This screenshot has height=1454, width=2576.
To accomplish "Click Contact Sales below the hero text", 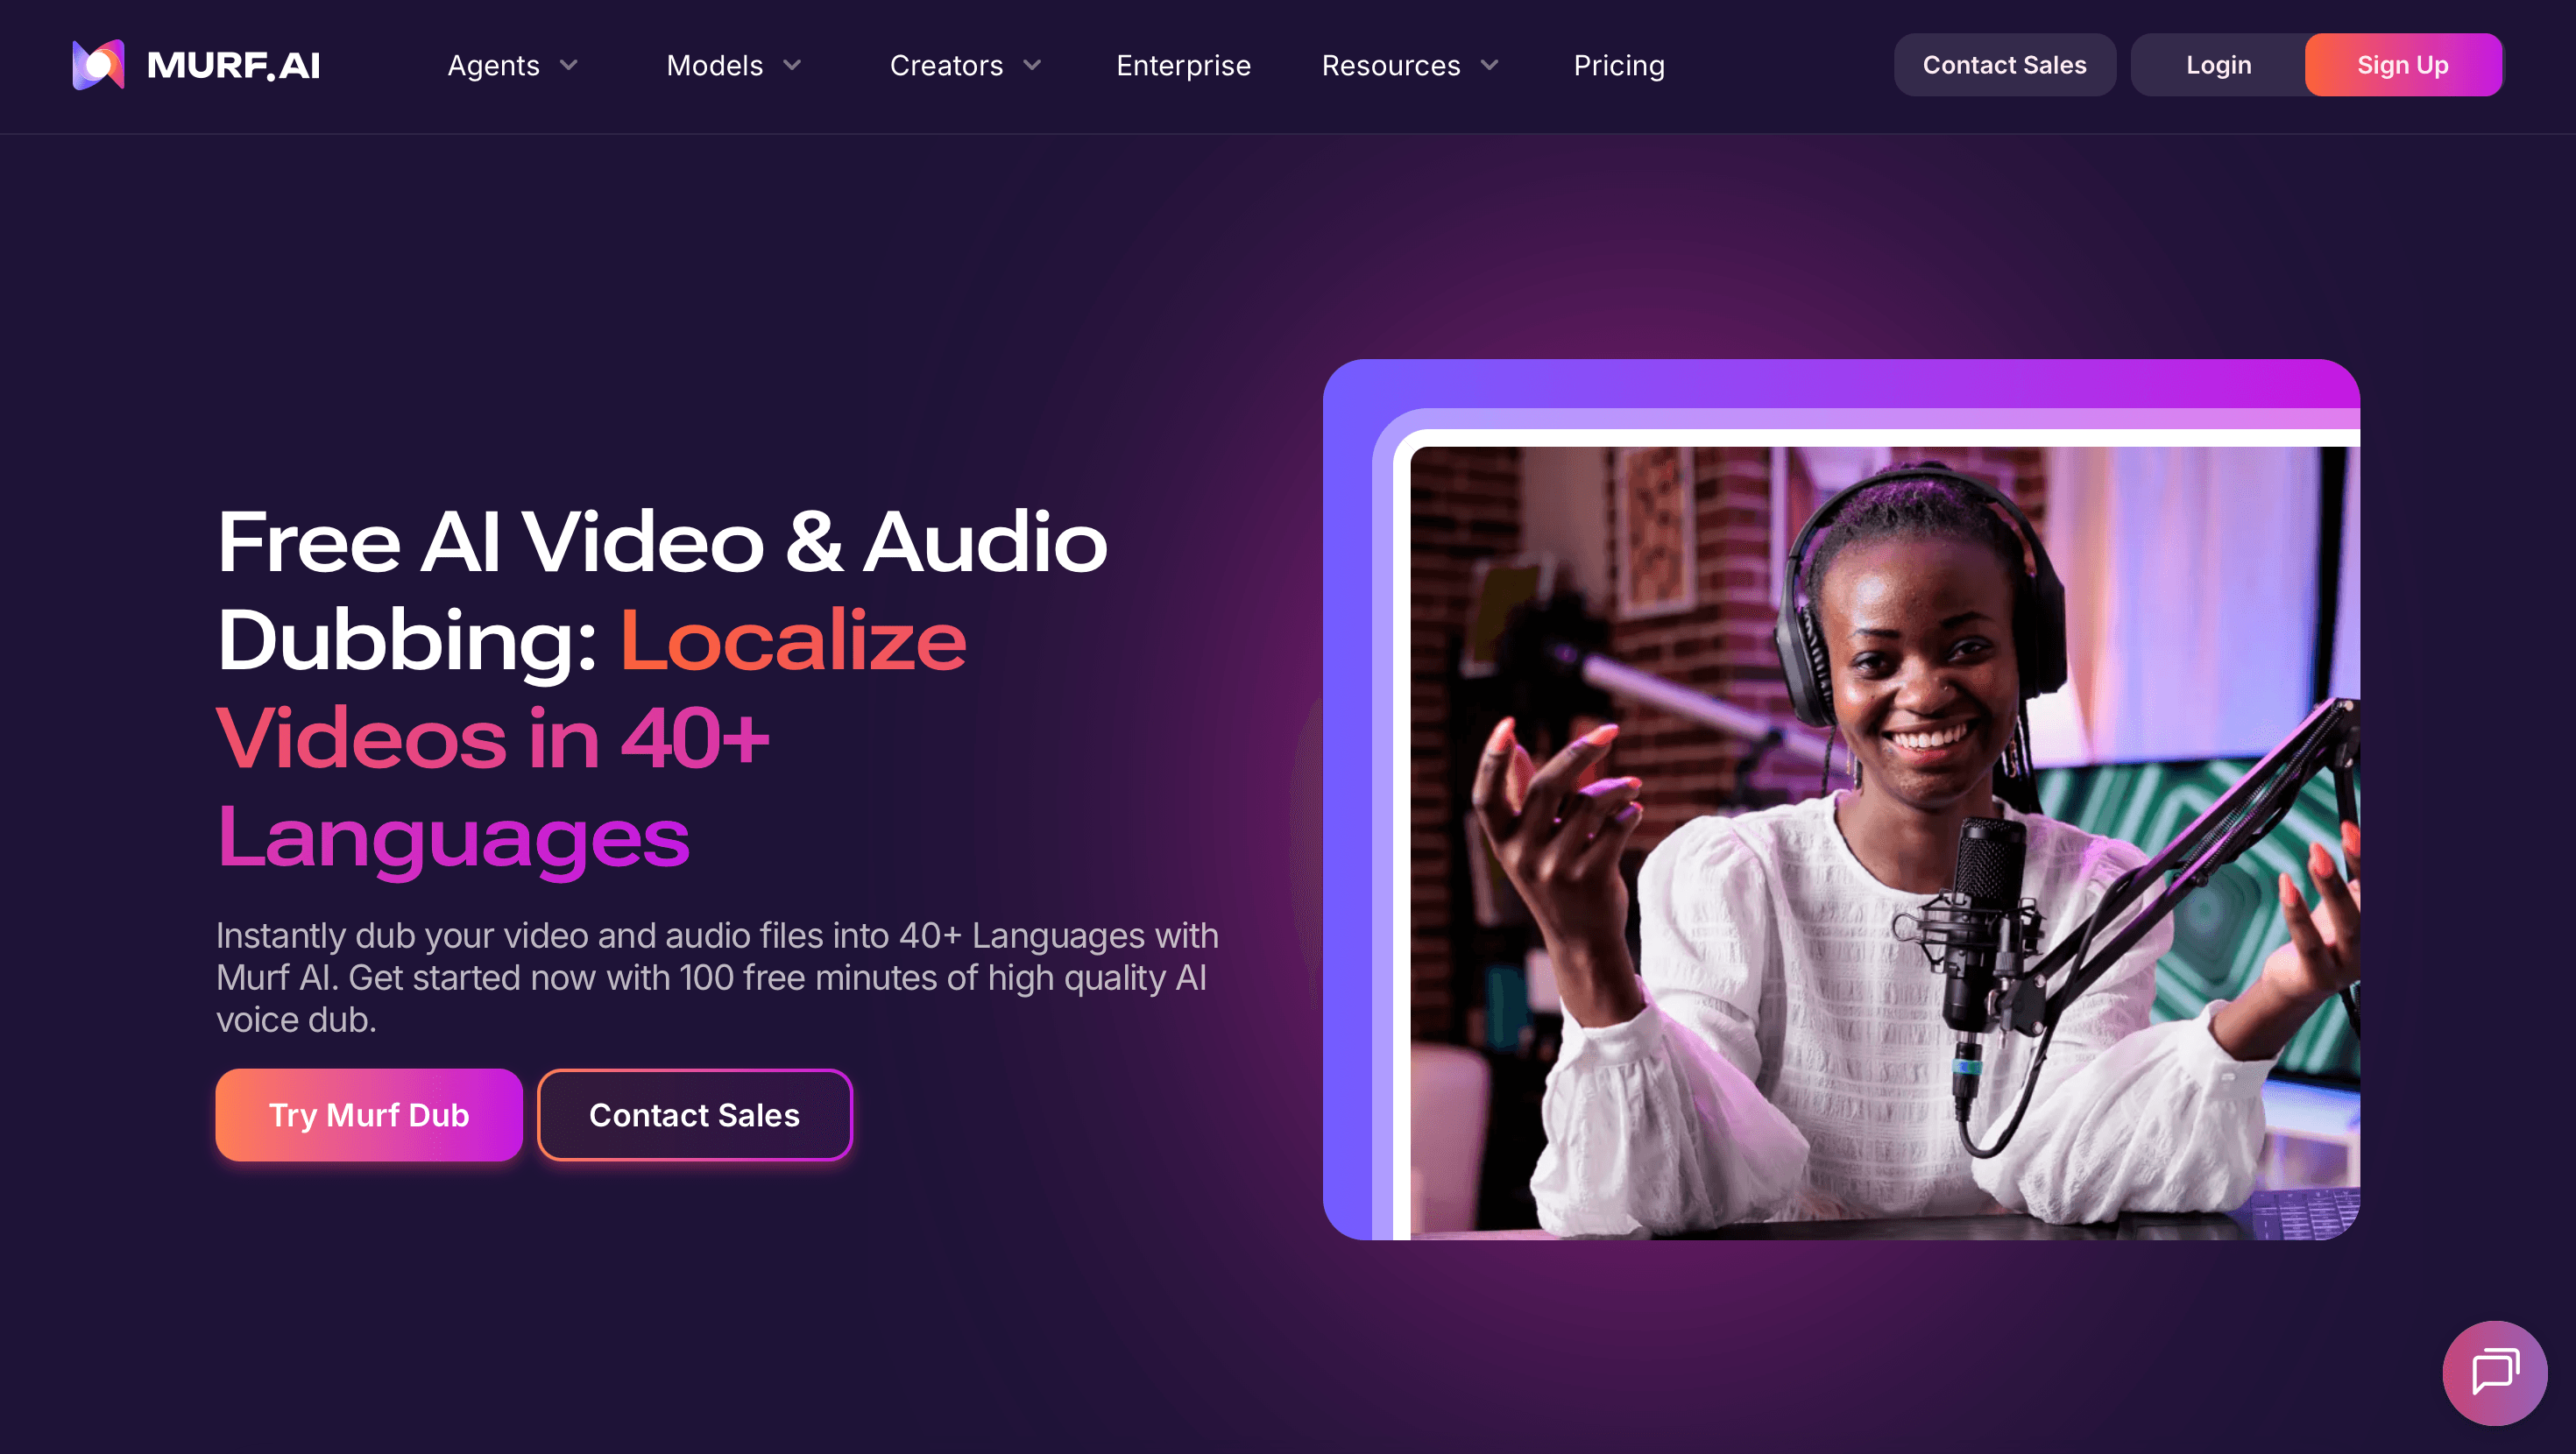I will click(x=694, y=1115).
